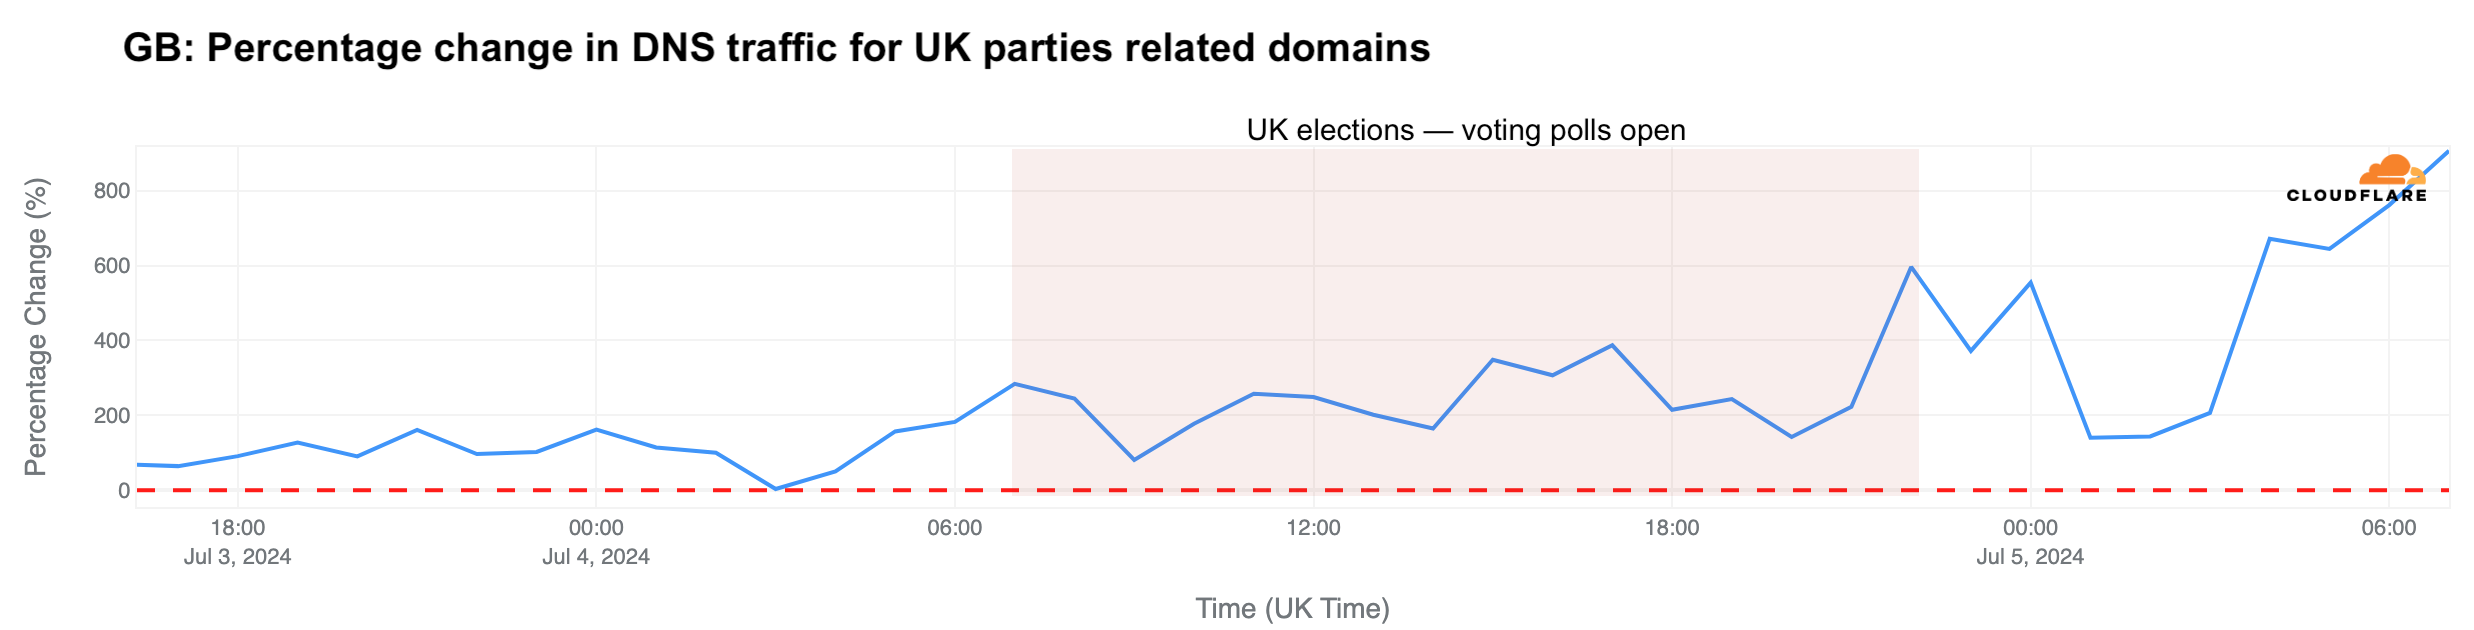Viewport: 2474px width, 630px height.
Task: Click the 400 y-axis tick label
Action: (x=112, y=341)
